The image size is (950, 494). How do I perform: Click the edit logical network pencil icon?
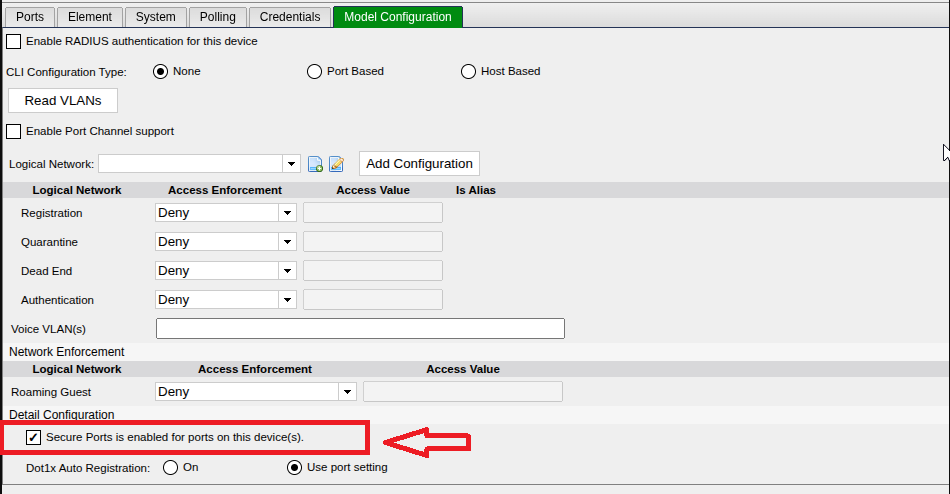(x=336, y=164)
